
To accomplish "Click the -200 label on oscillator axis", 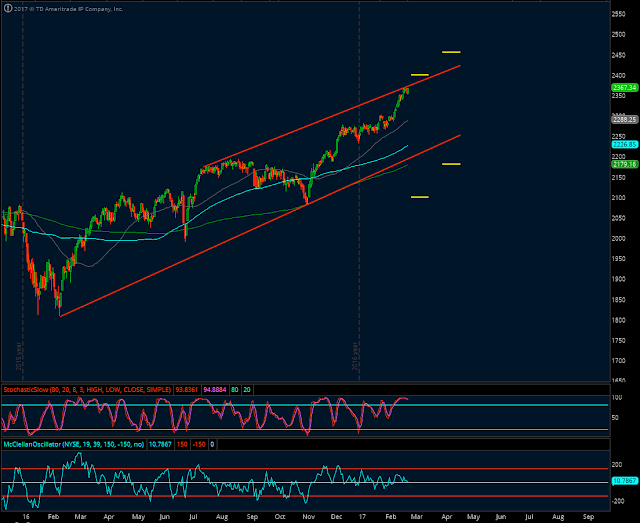I will tap(617, 501).
